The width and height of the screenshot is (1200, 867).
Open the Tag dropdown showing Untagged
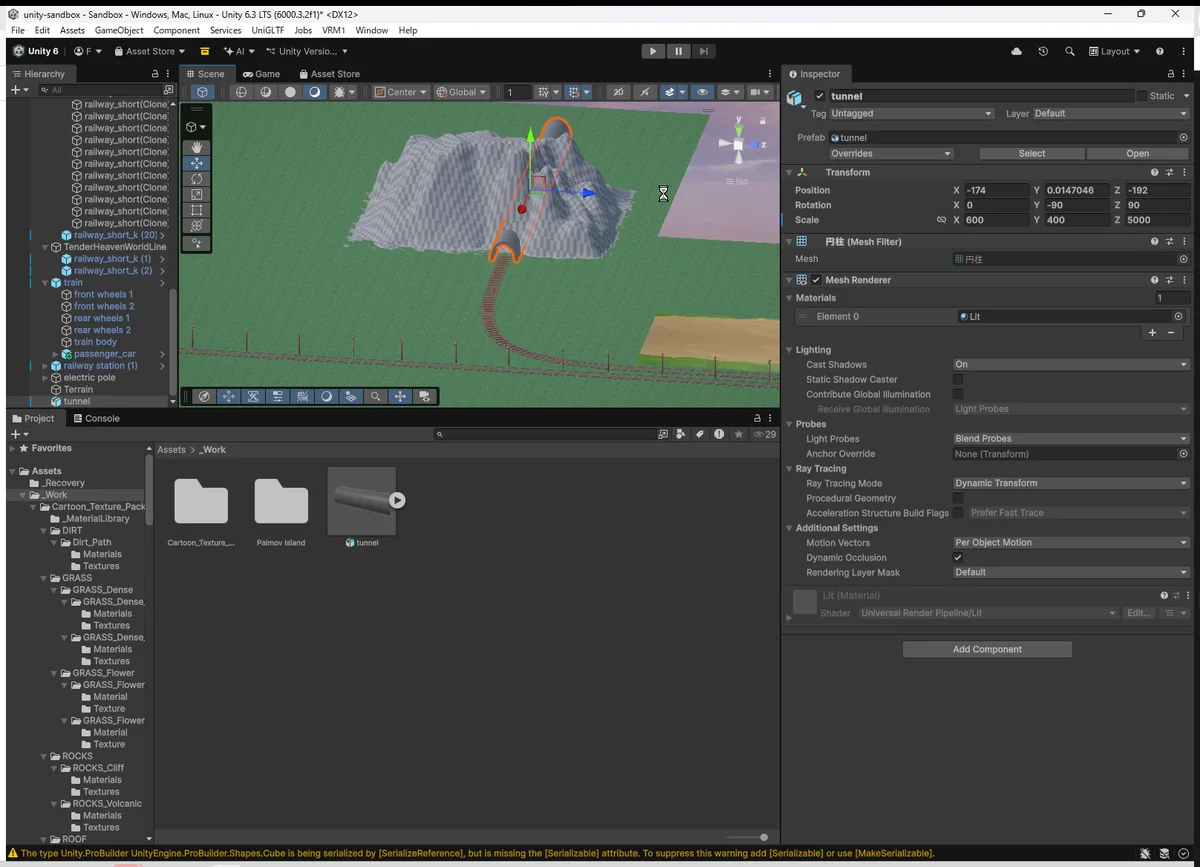911,114
